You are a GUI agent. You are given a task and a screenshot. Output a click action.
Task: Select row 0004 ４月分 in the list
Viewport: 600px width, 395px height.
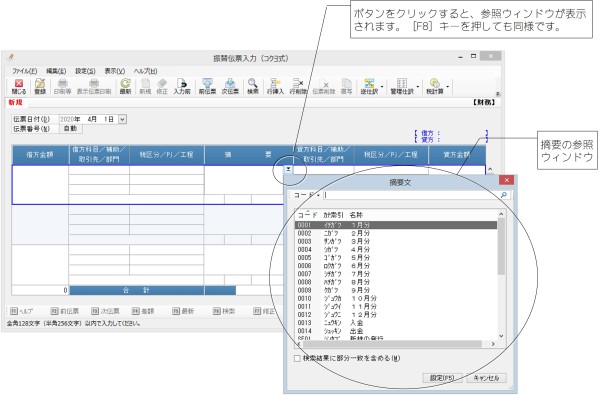(x=396, y=250)
